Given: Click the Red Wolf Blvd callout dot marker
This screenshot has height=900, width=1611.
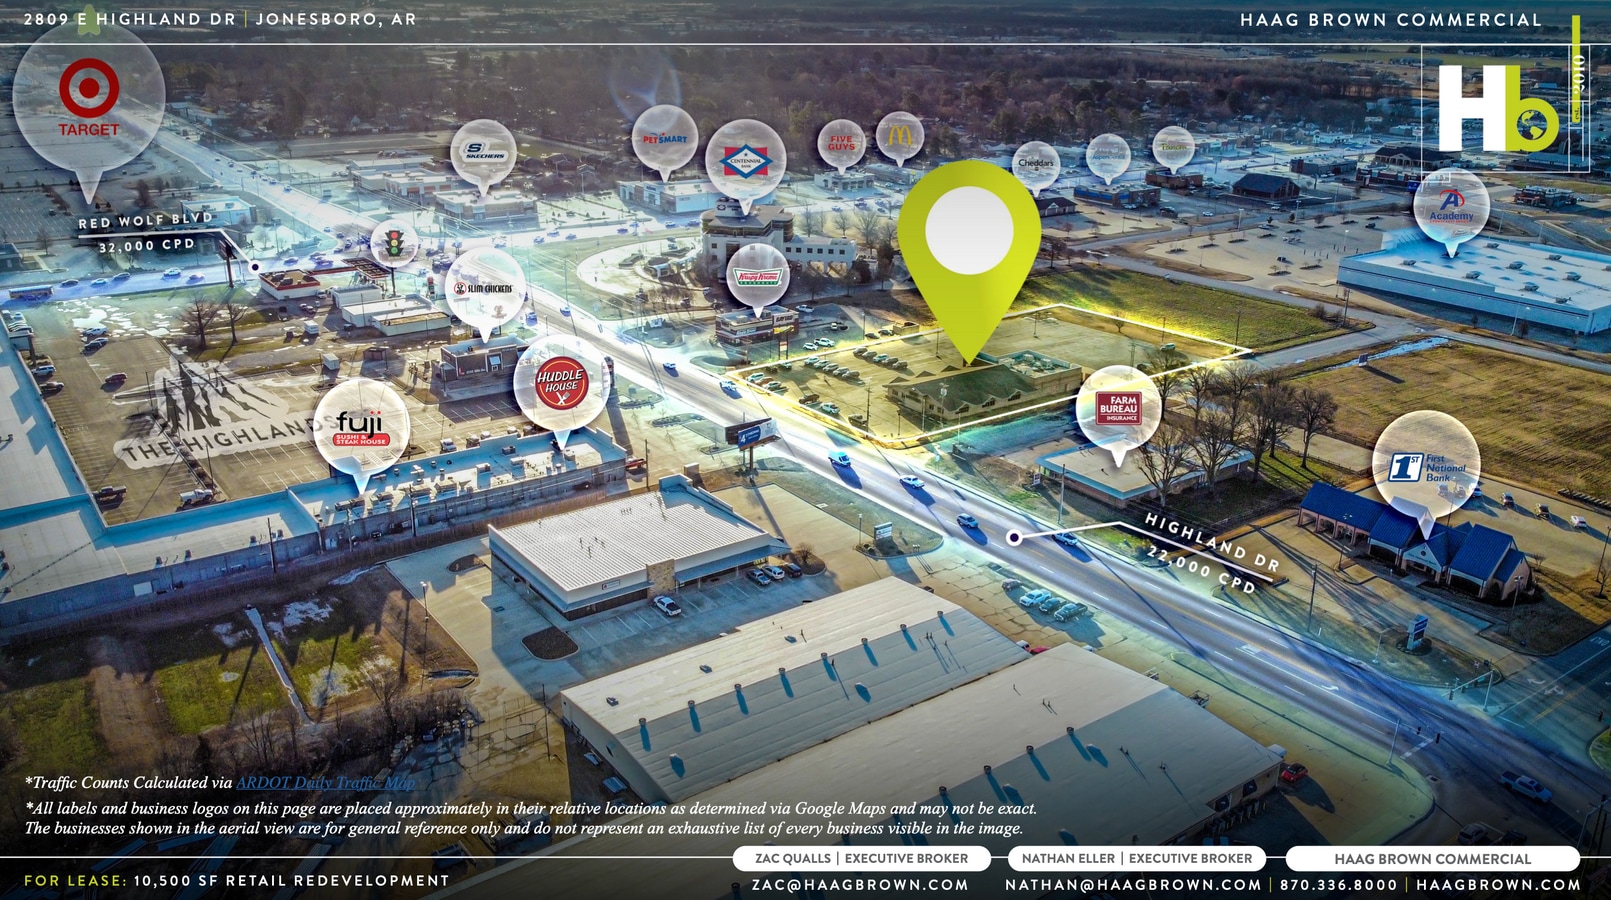Looking at the screenshot, I should coord(256,267).
